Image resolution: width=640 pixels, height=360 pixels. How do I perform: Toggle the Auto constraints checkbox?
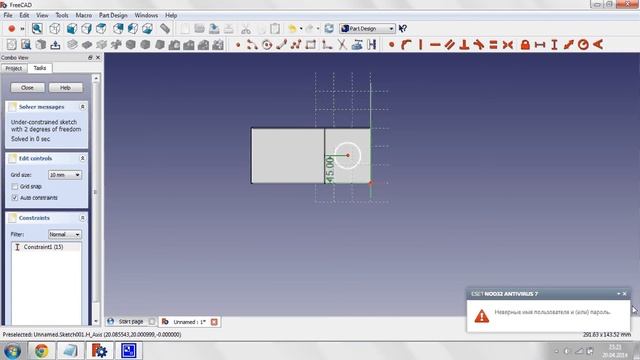[15, 198]
